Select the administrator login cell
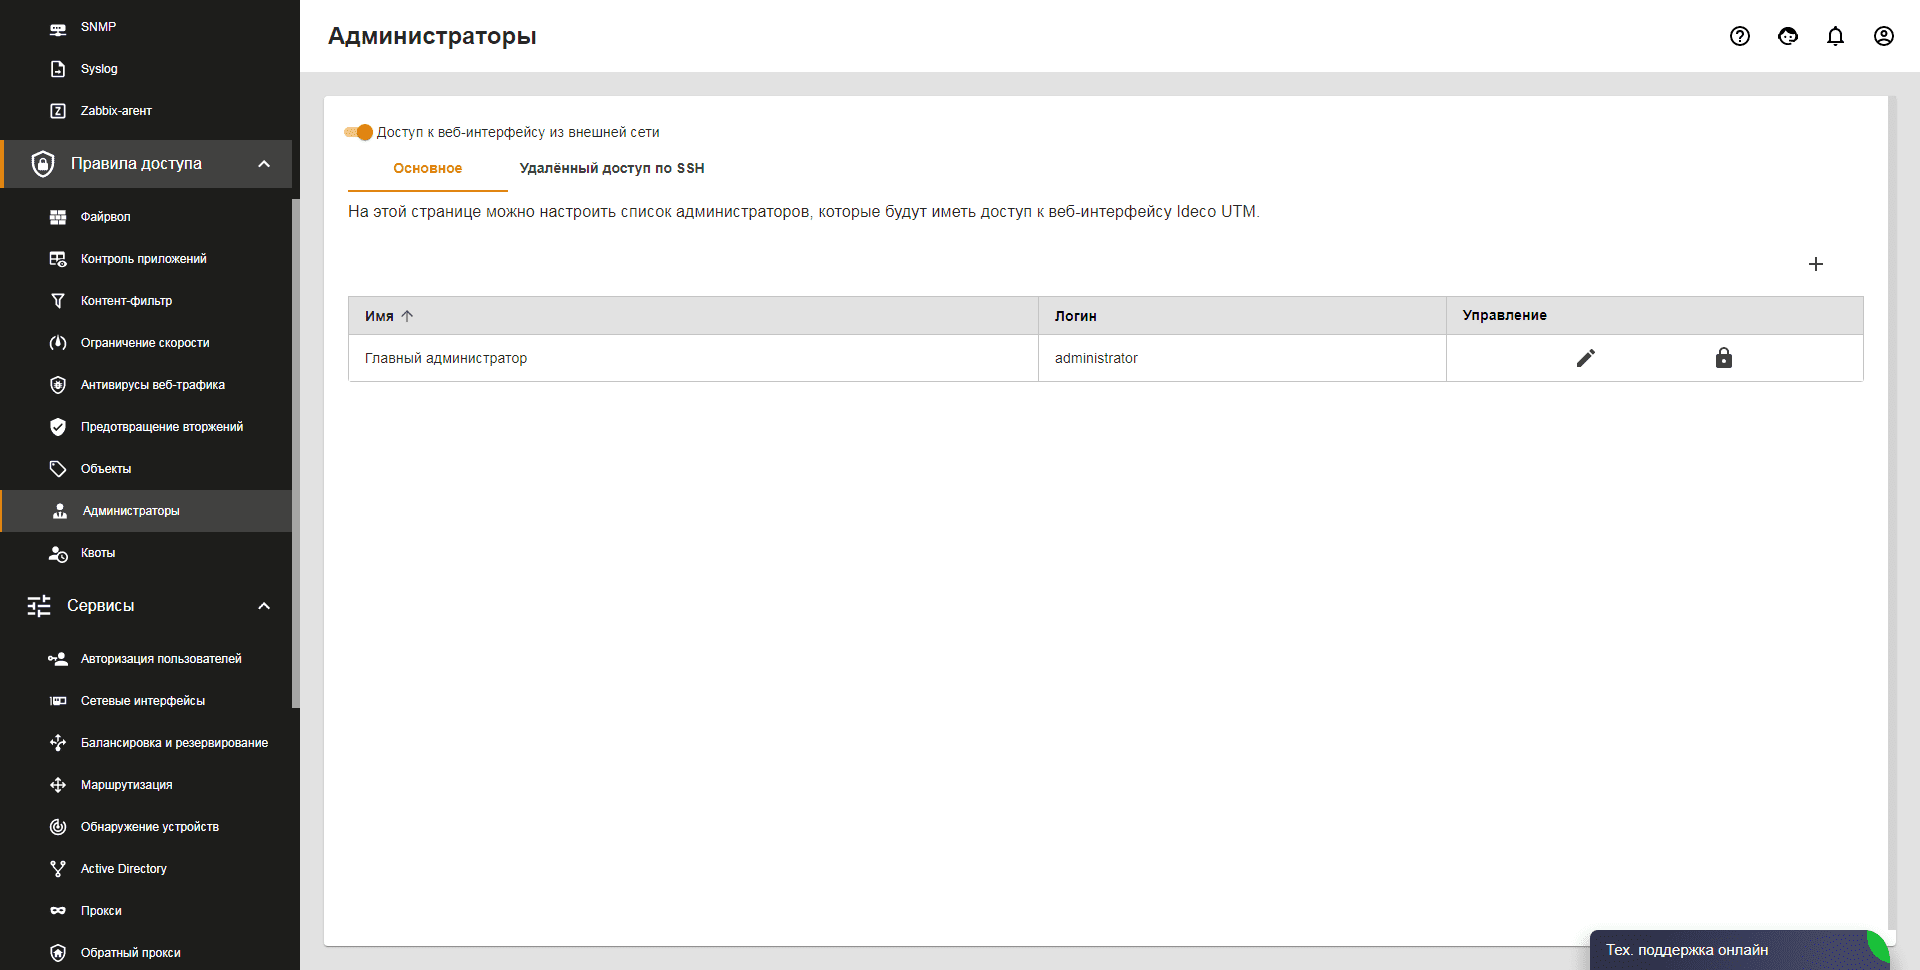This screenshot has height=970, width=1920. click(1242, 358)
